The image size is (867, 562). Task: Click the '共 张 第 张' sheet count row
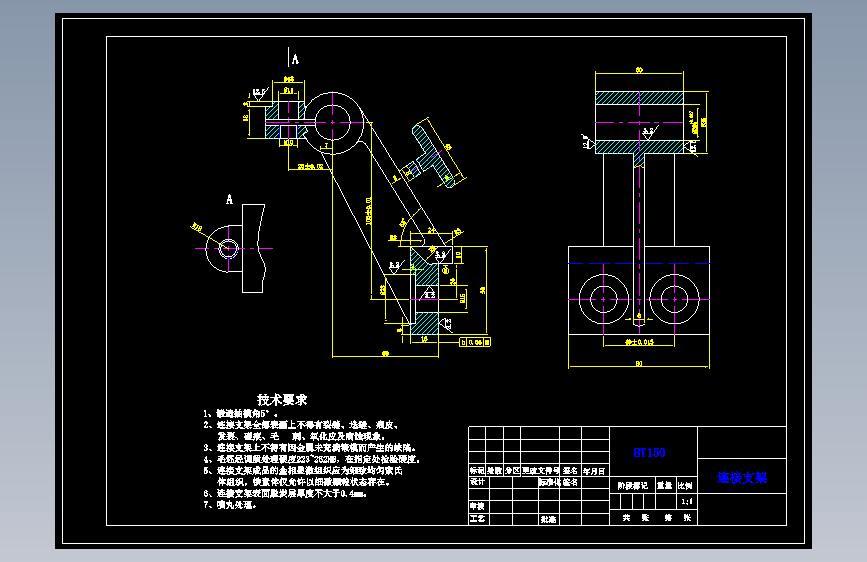point(656,518)
